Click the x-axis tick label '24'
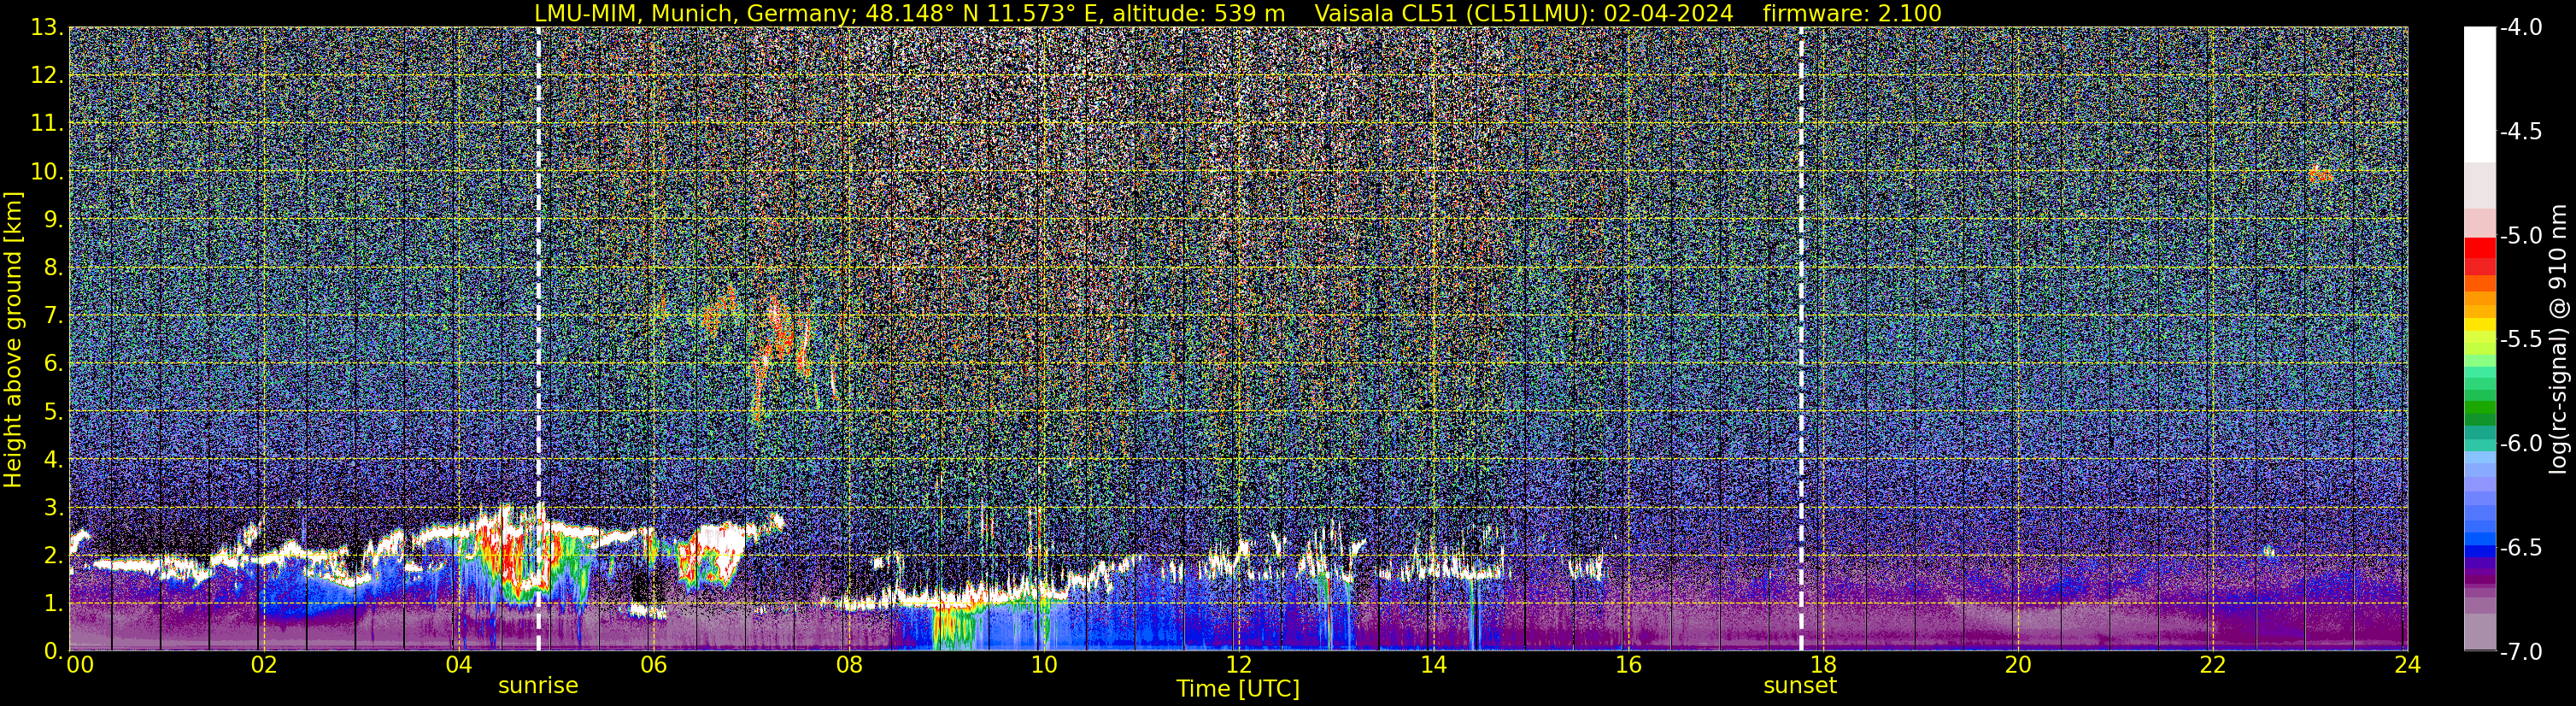This screenshot has height=706, width=2576. pyautogui.click(x=2408, y=665)
